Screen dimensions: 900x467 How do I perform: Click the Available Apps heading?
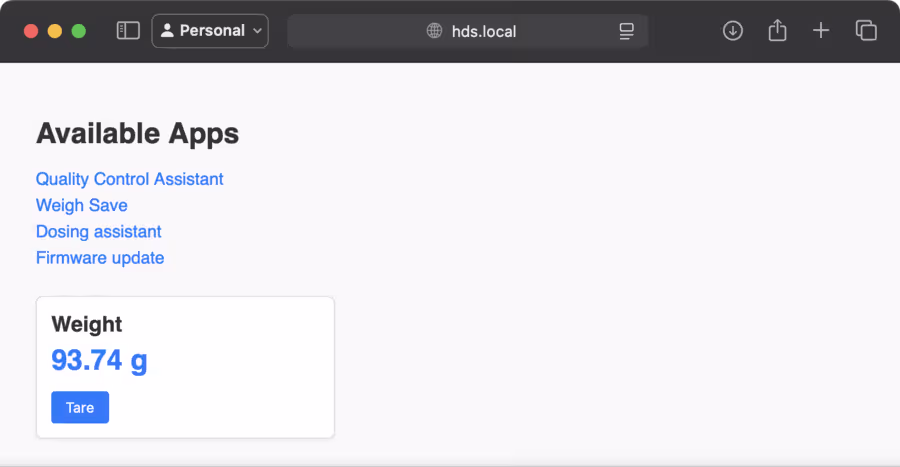coord(137,133)
